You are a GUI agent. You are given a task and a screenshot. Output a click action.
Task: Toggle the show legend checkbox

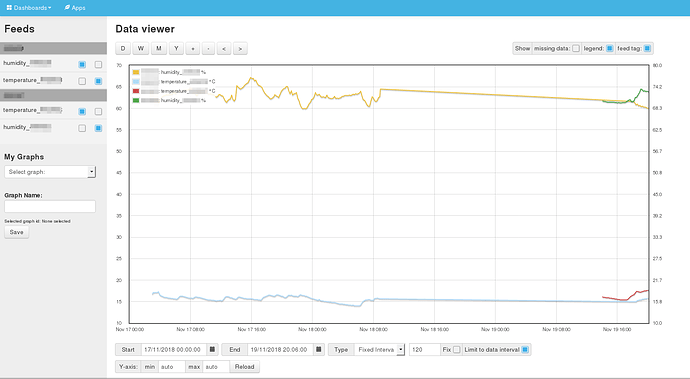(609, 48)
